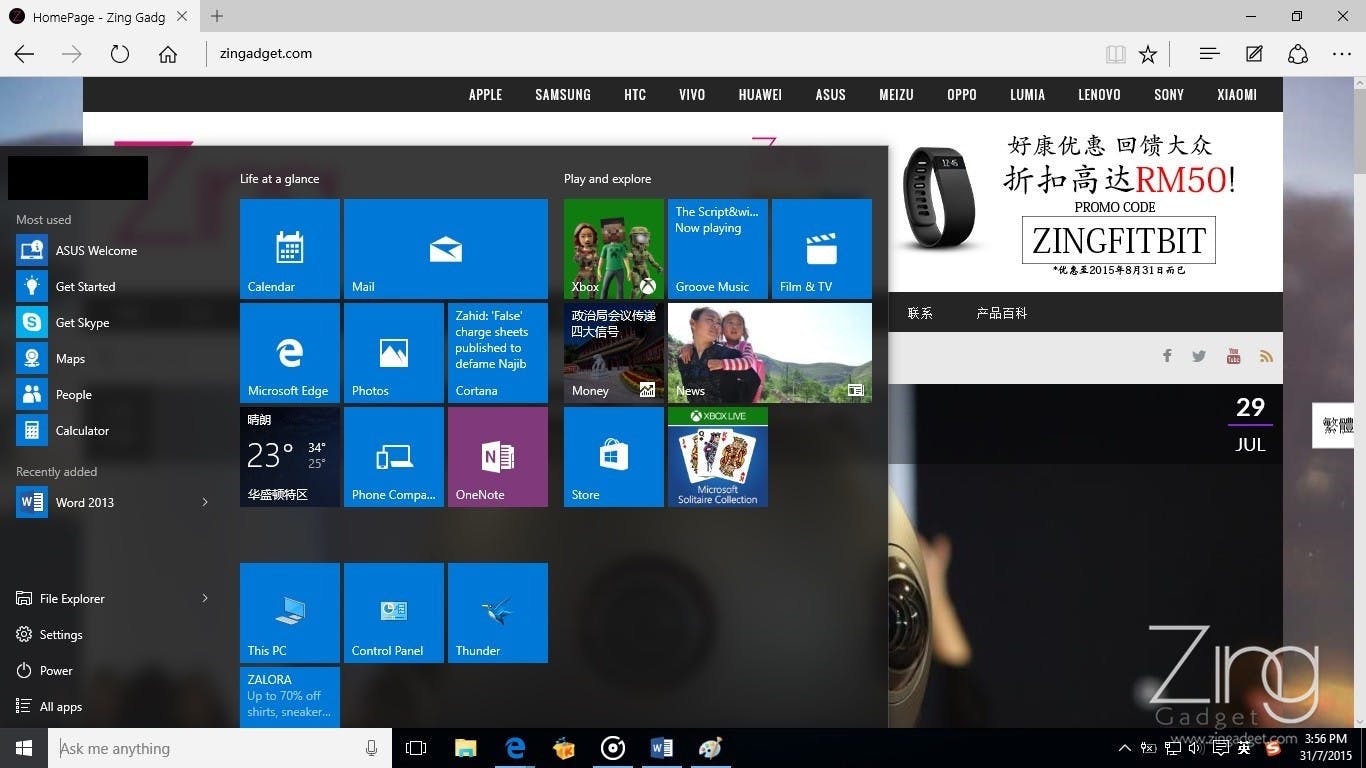Open the Mail tile in the Start menu

pos(445,248)
